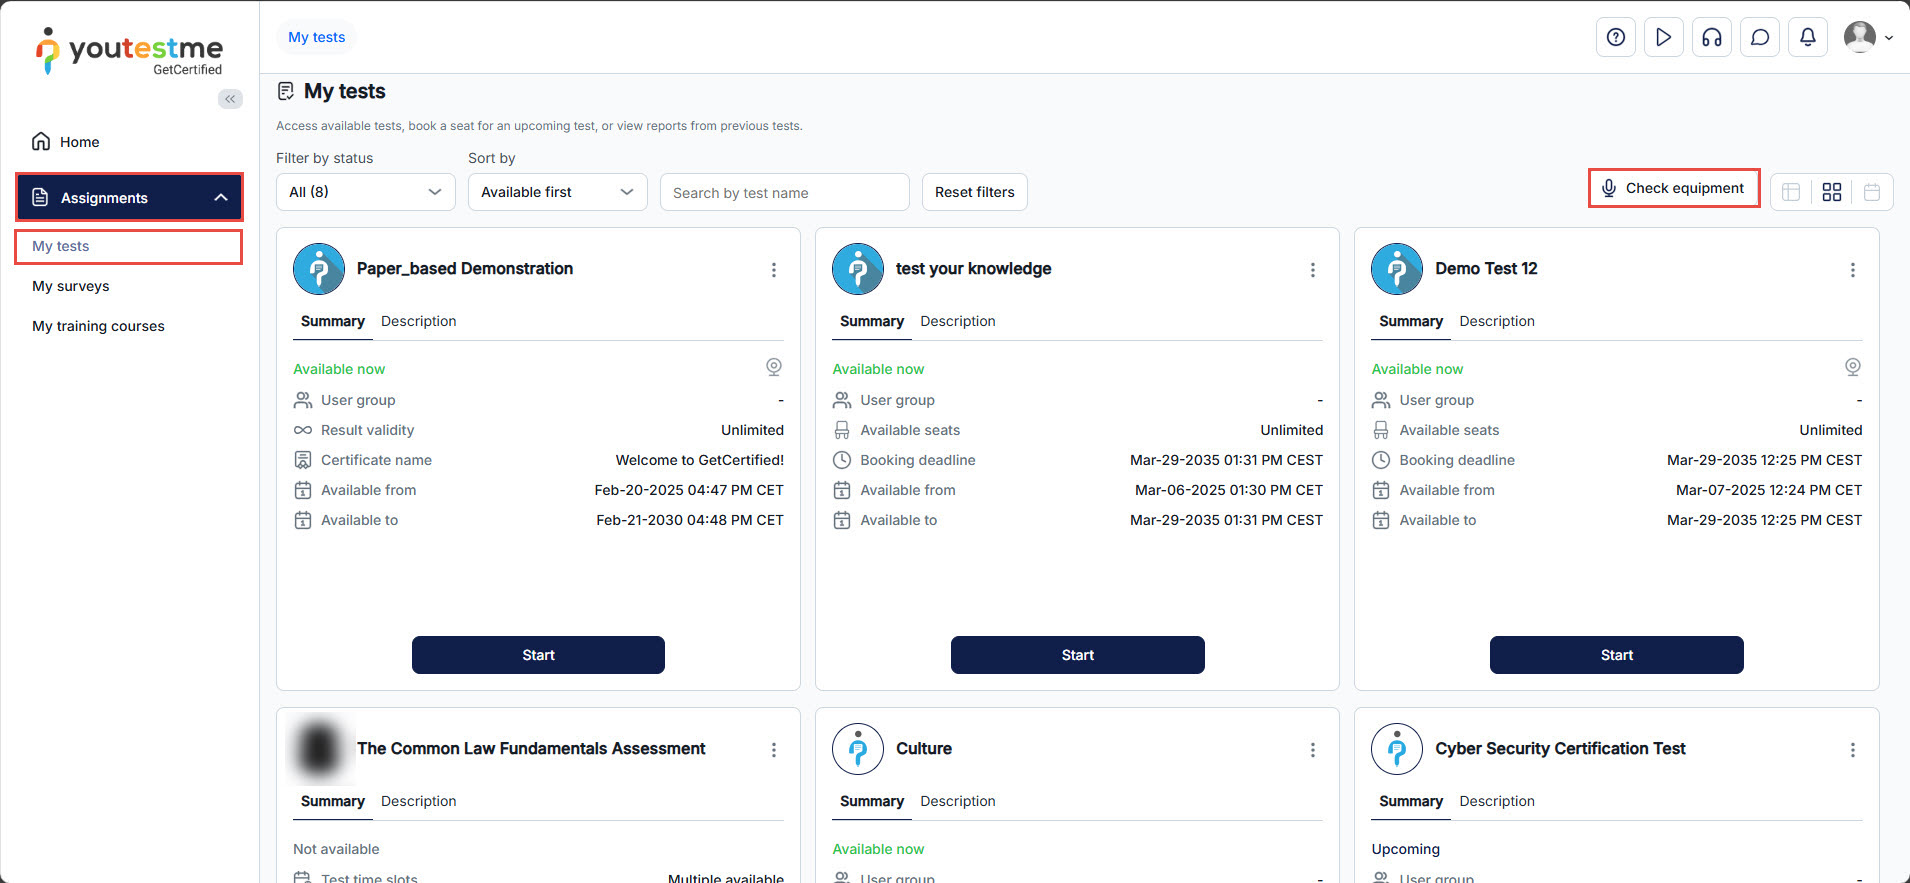Open the notifications bell icon
The width and height of the screenshot is (1910, 883).
pos(1807,38)
